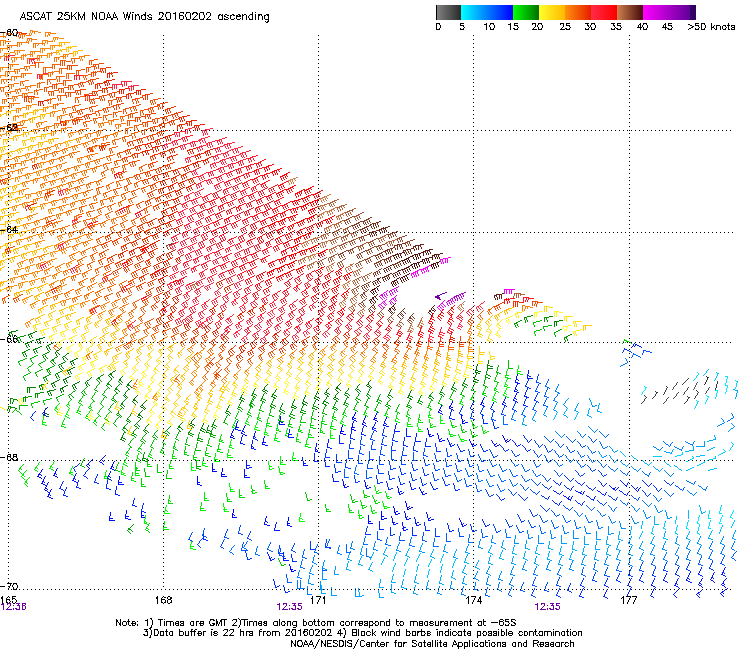Click the -66 latitude axis label

pos(10,339)
